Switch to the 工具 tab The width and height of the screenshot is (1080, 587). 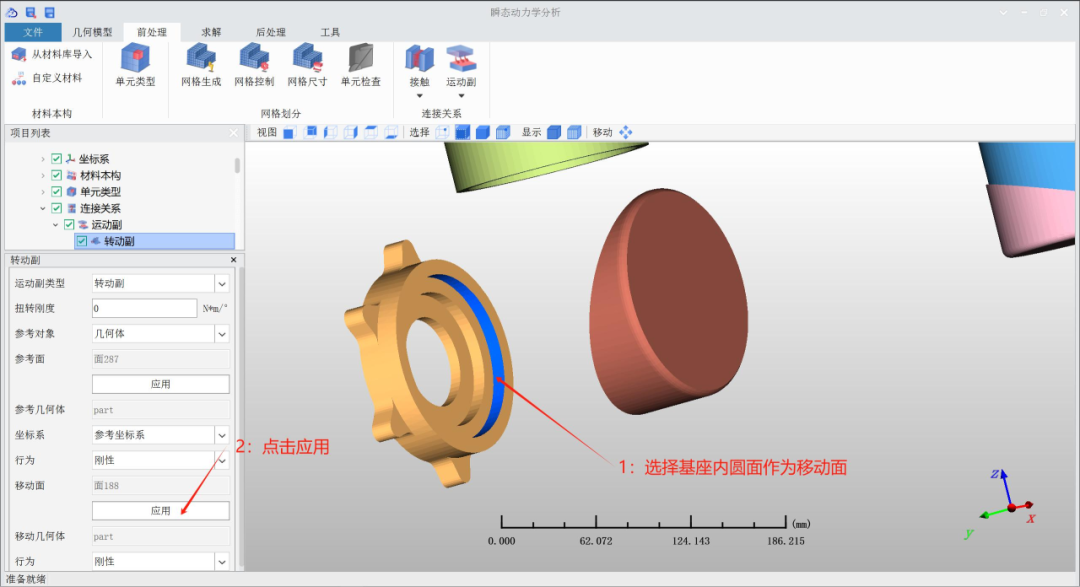[x=330, y=32]
